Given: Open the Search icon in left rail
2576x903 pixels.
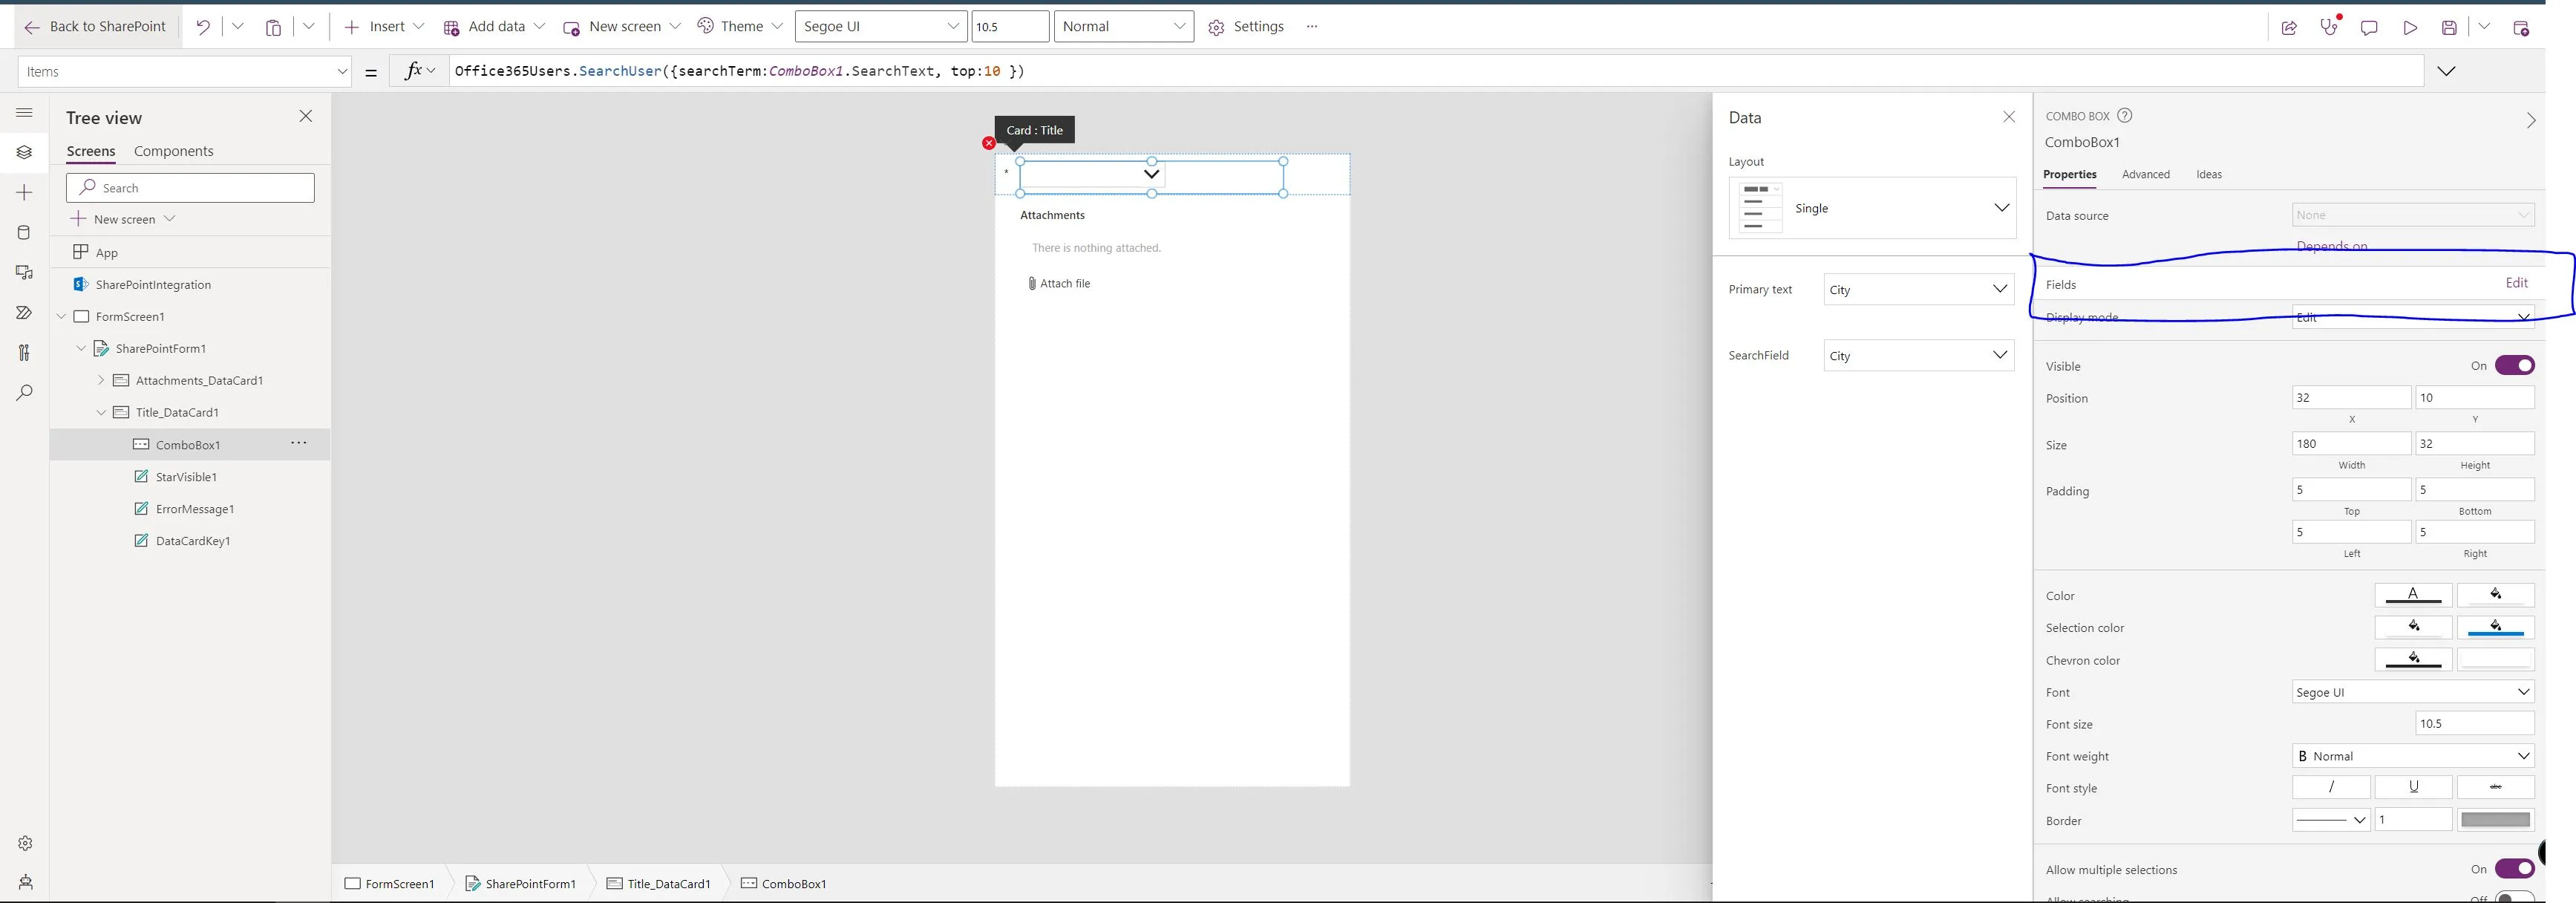Looking at the screenshot, I should tap(25, 393).
